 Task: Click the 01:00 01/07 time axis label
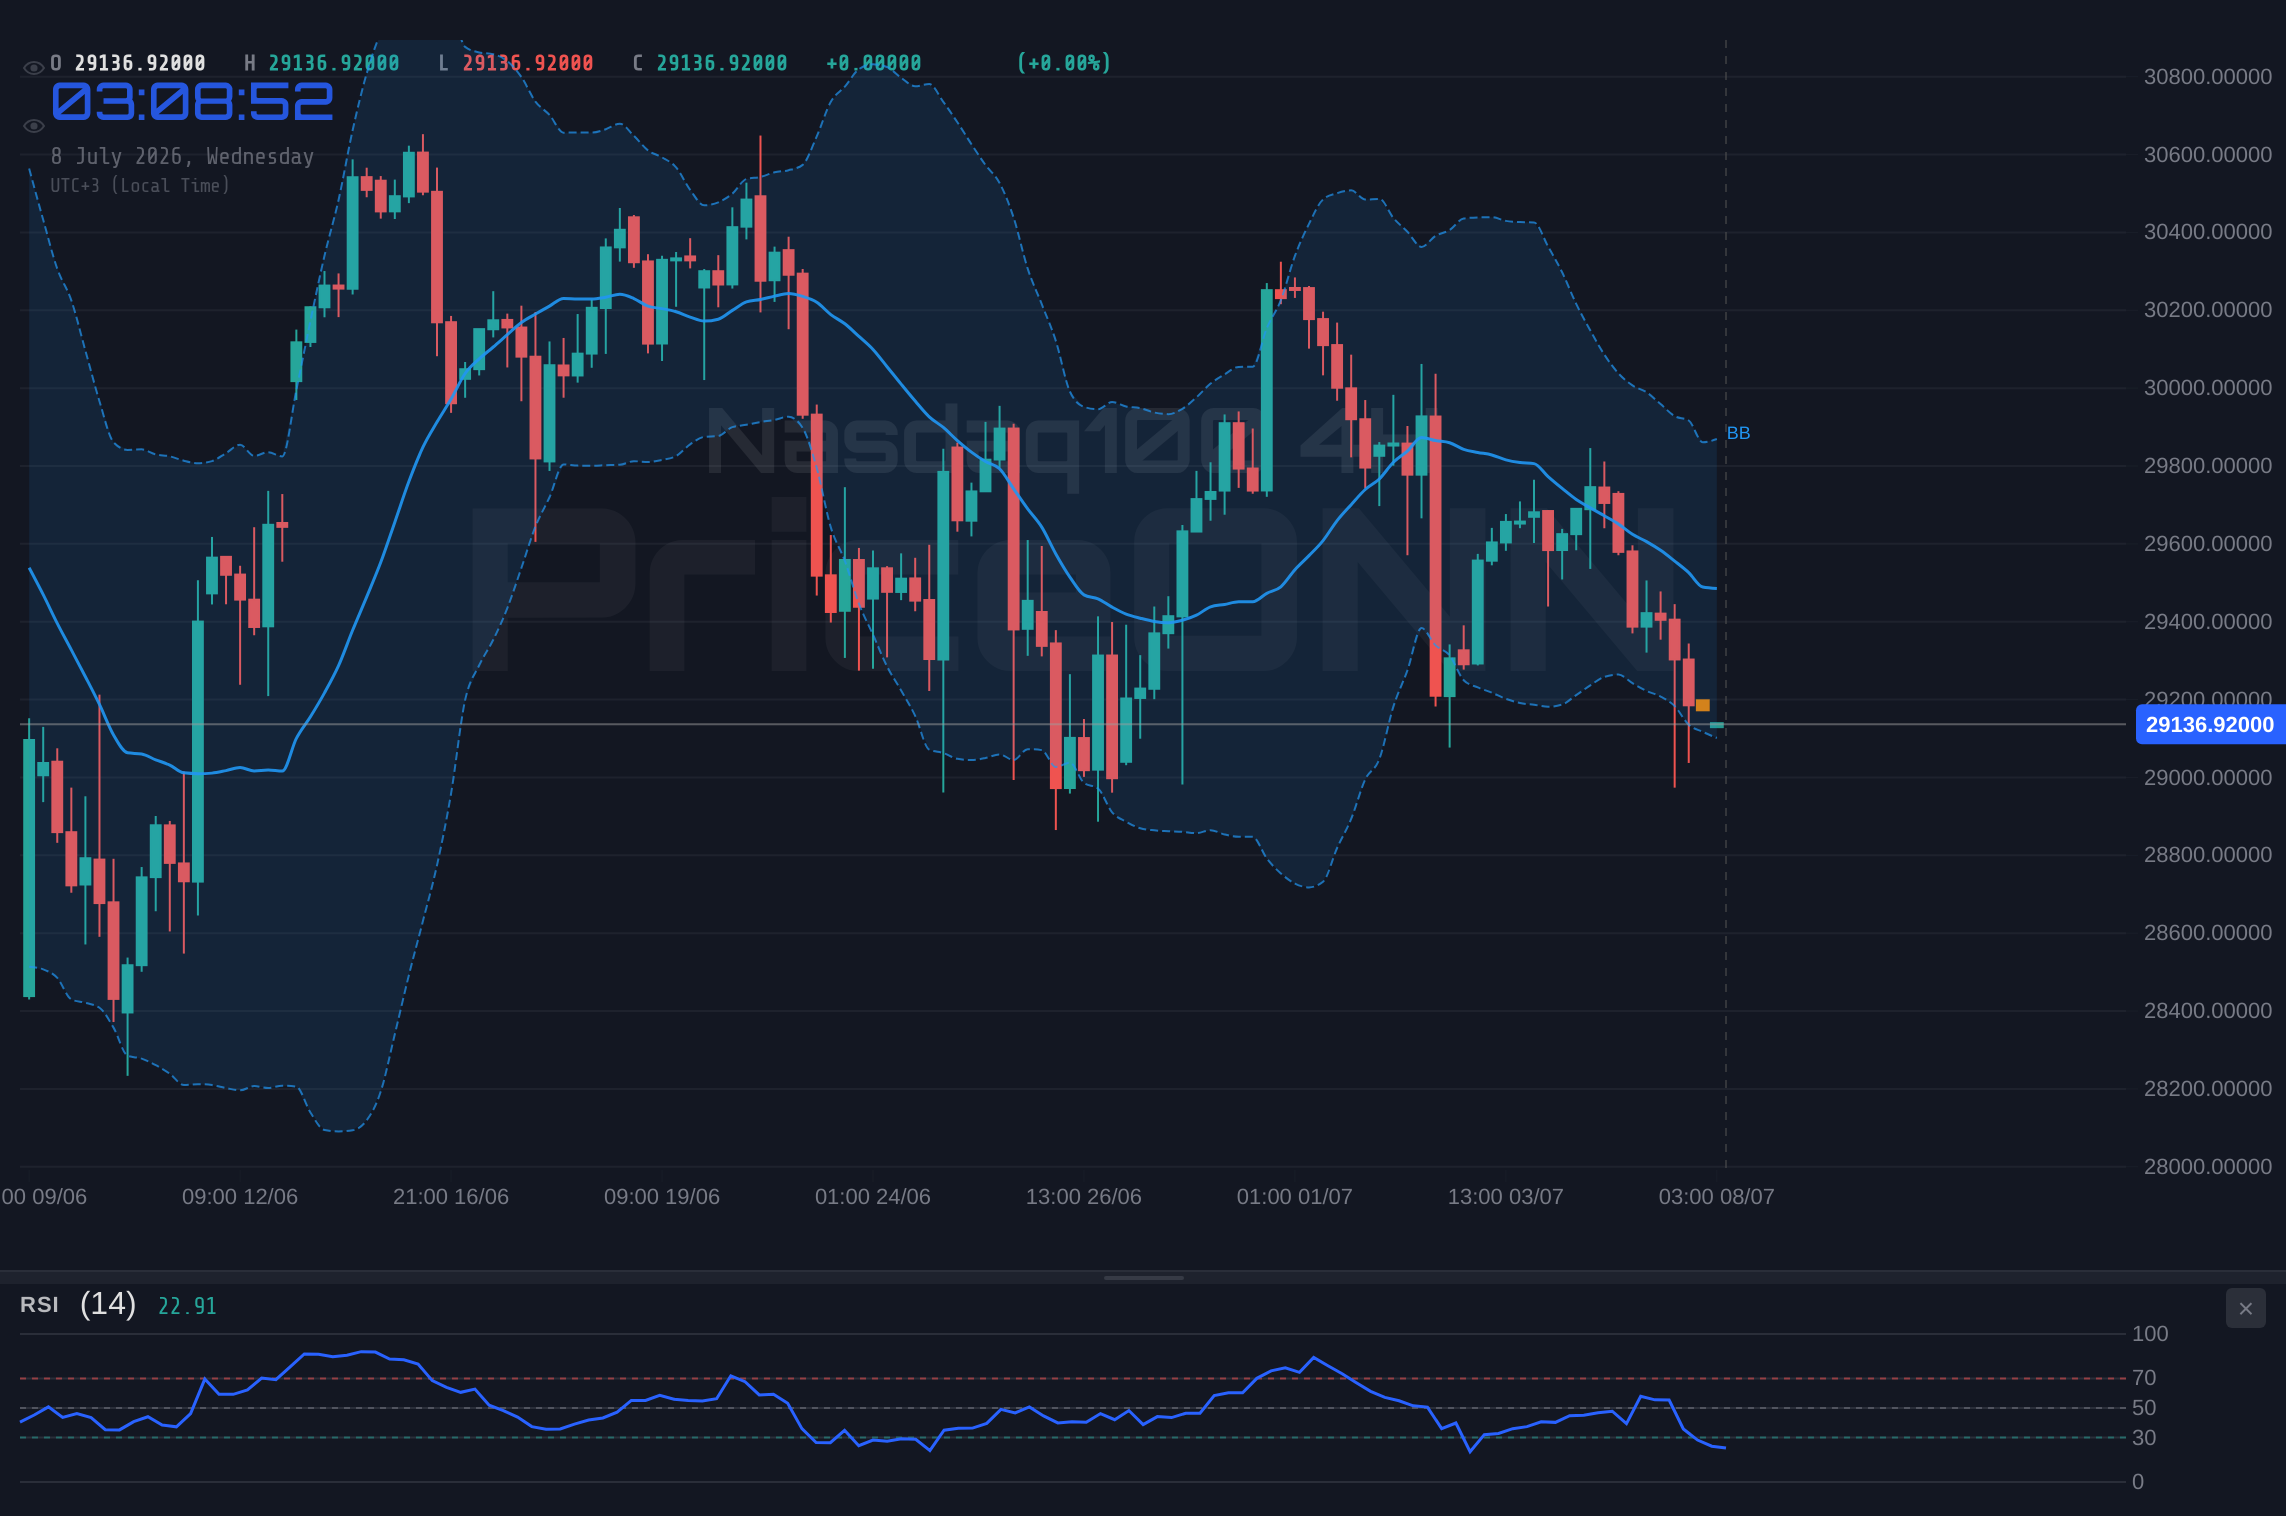pos(1295,1197)
